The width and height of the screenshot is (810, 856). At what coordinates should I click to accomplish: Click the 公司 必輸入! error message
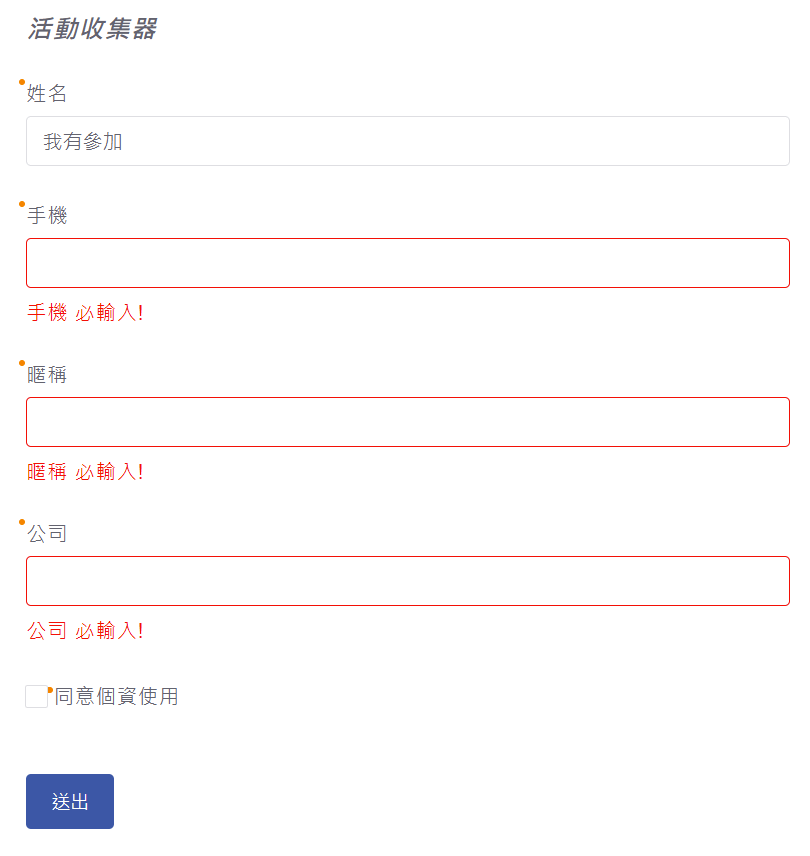[x=85, y=631]
